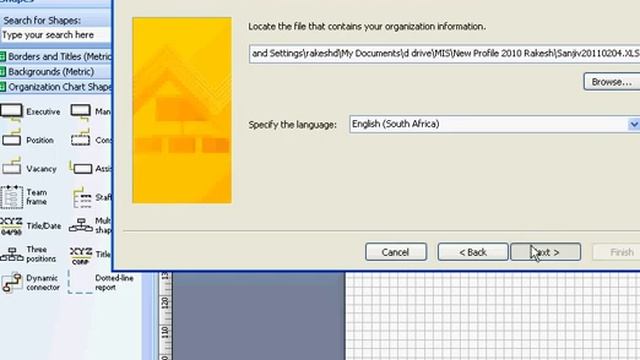The width and height of the screenshot is (640, 360).
Task: Select the Executive shape icon
Action: [11, 113]
